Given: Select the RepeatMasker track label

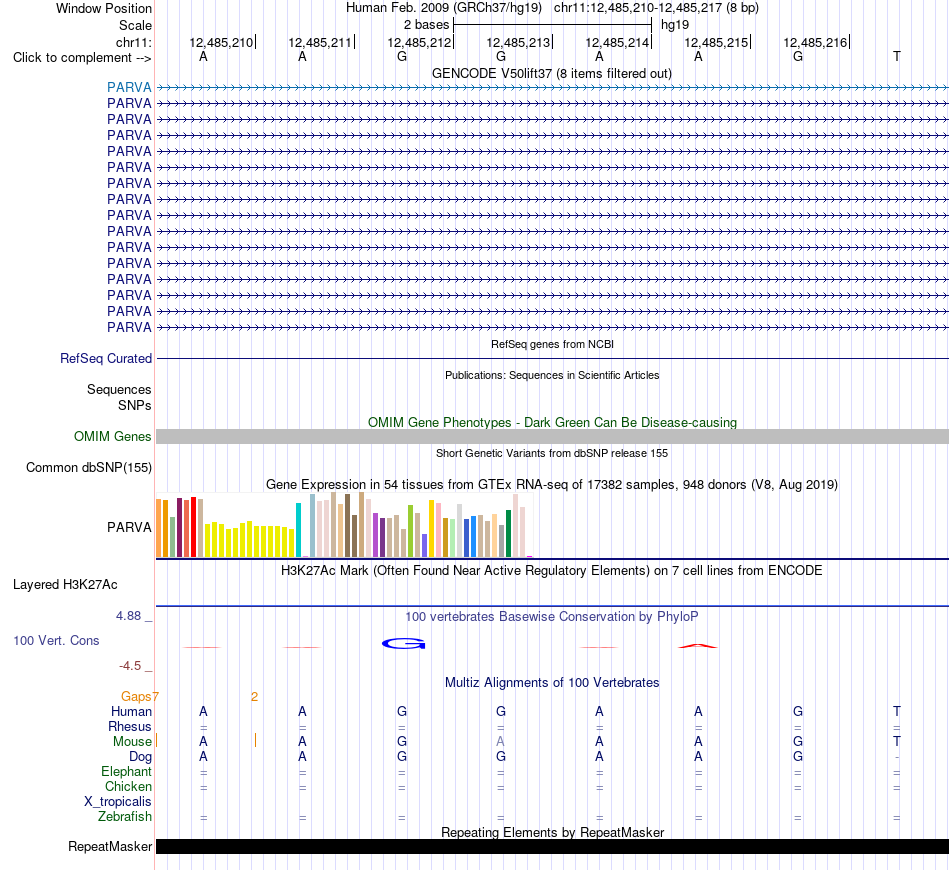Looking at the screenshot, I should coord(110,846).
